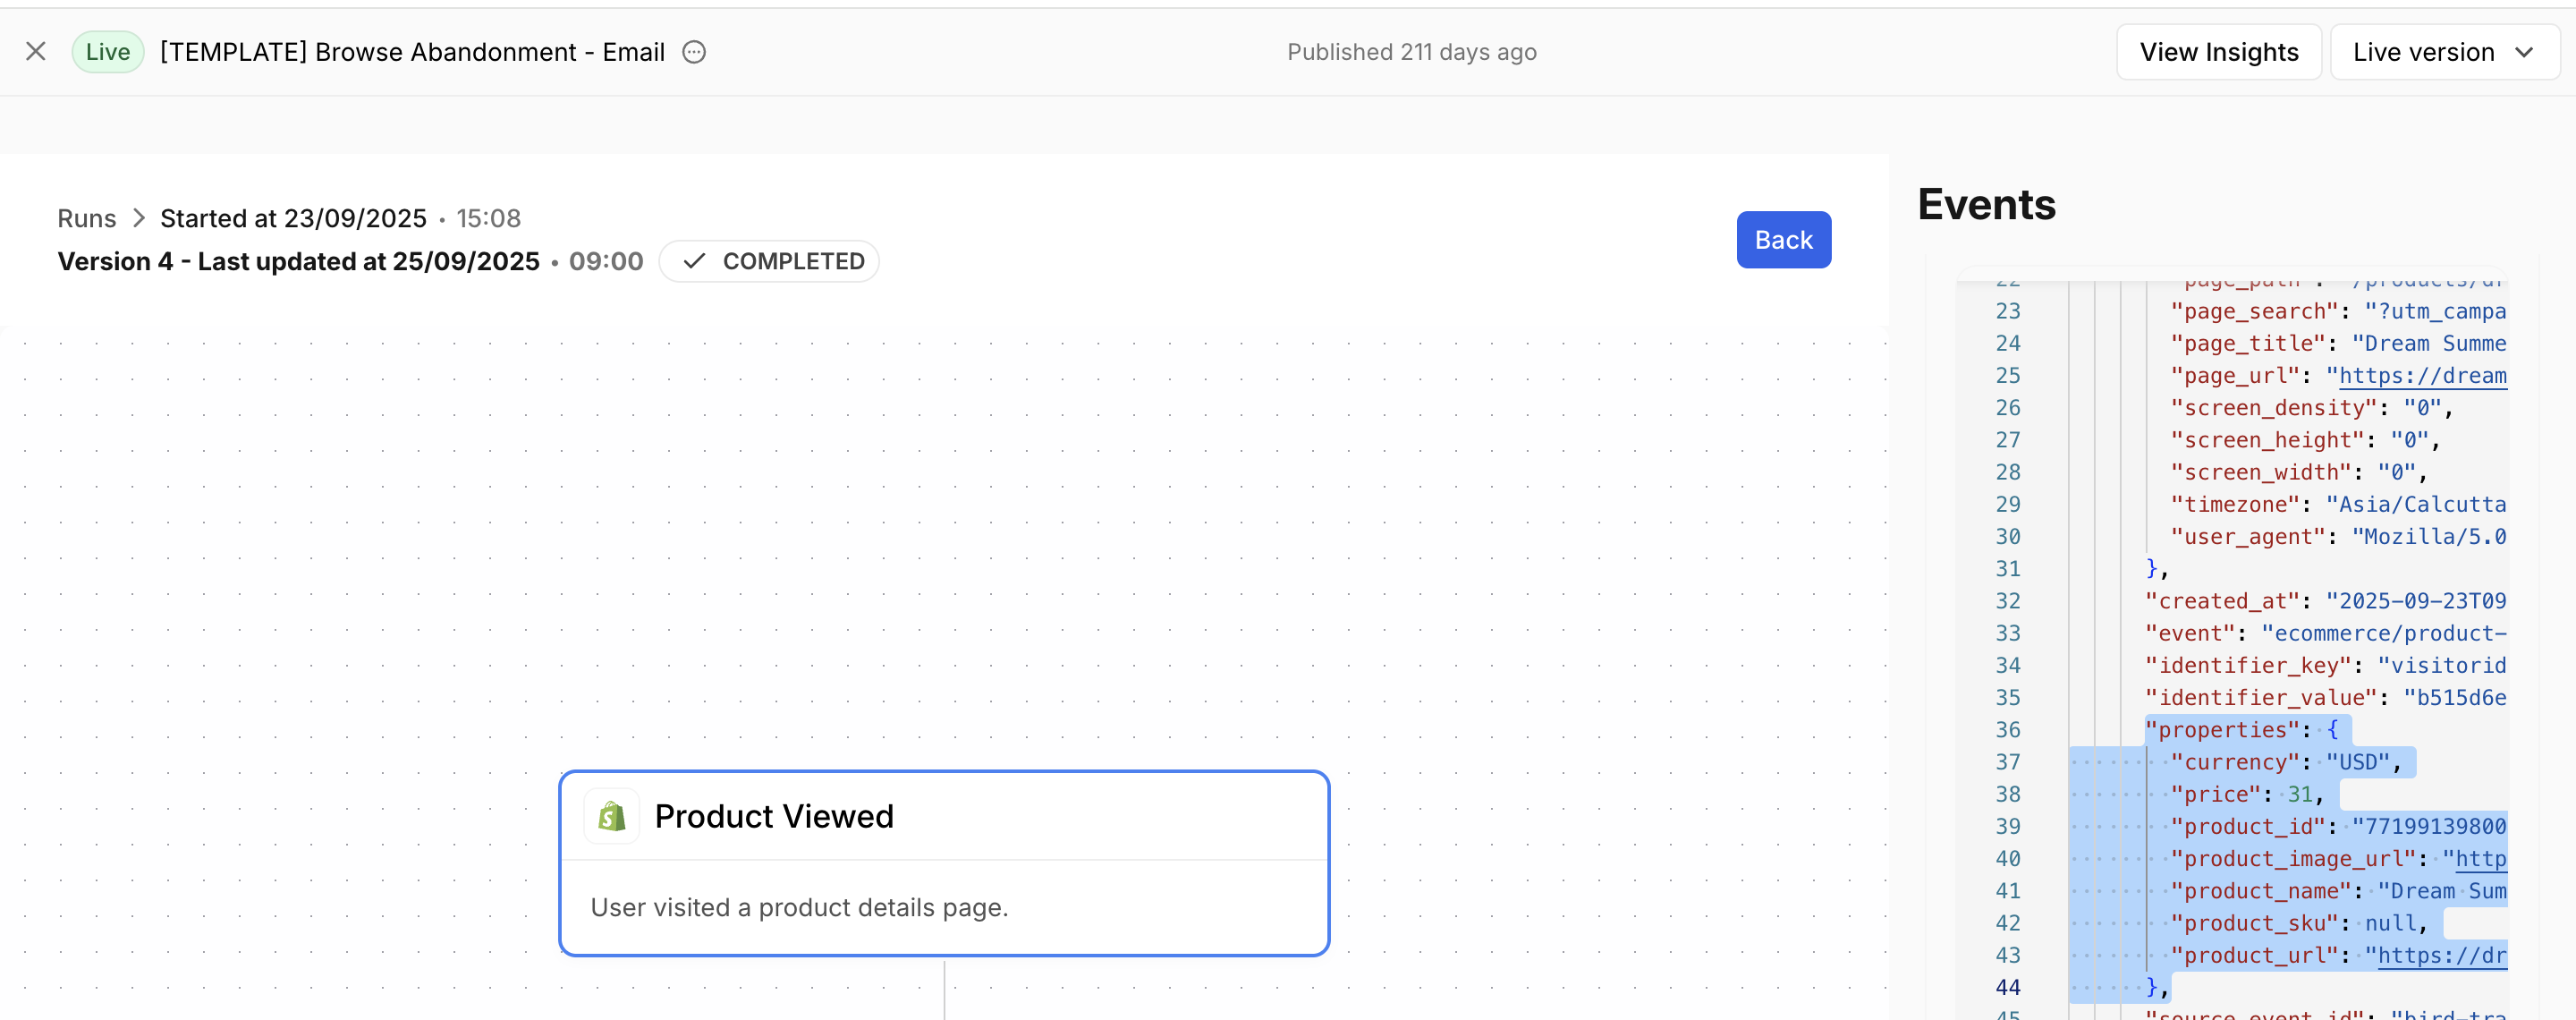Click the chevron on Live version

pos(2524,52)
